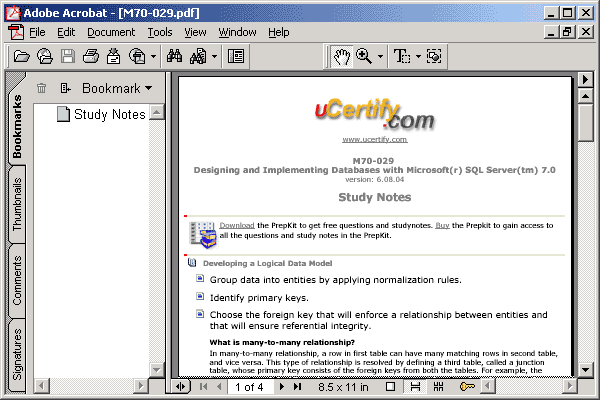Image resolution: width=600 pixels, height=400 pixels.
Task: Select the Text Select tool
Action: 402,56
